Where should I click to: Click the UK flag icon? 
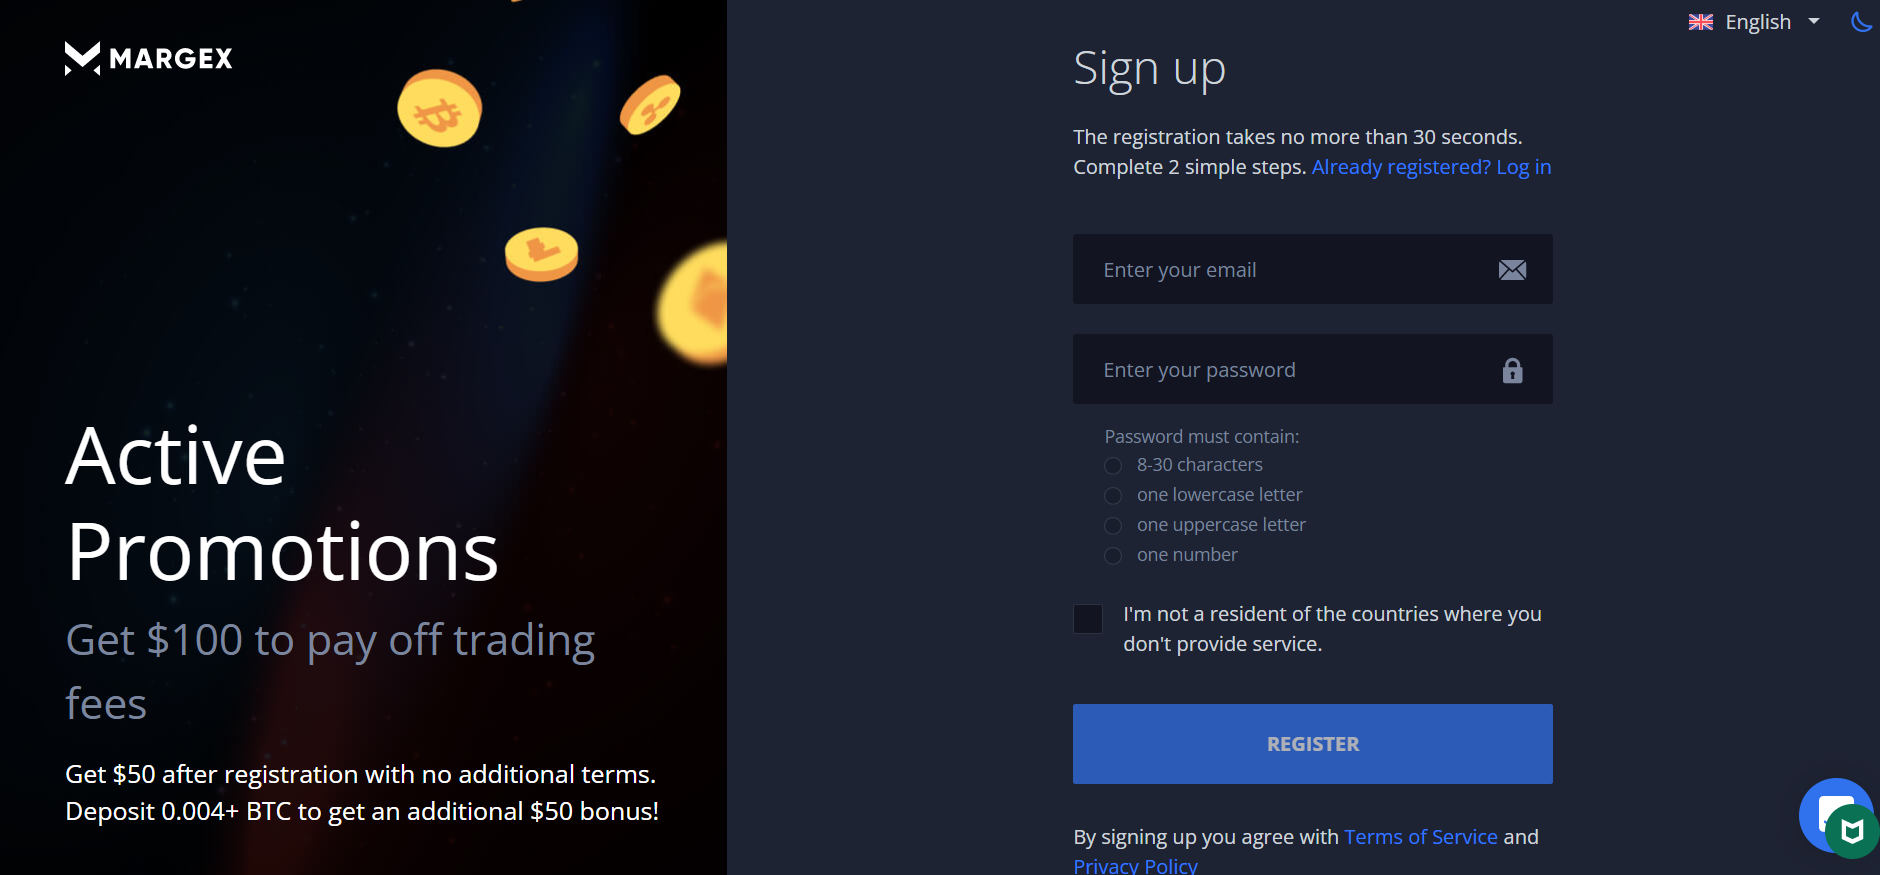click(1701, 22)
